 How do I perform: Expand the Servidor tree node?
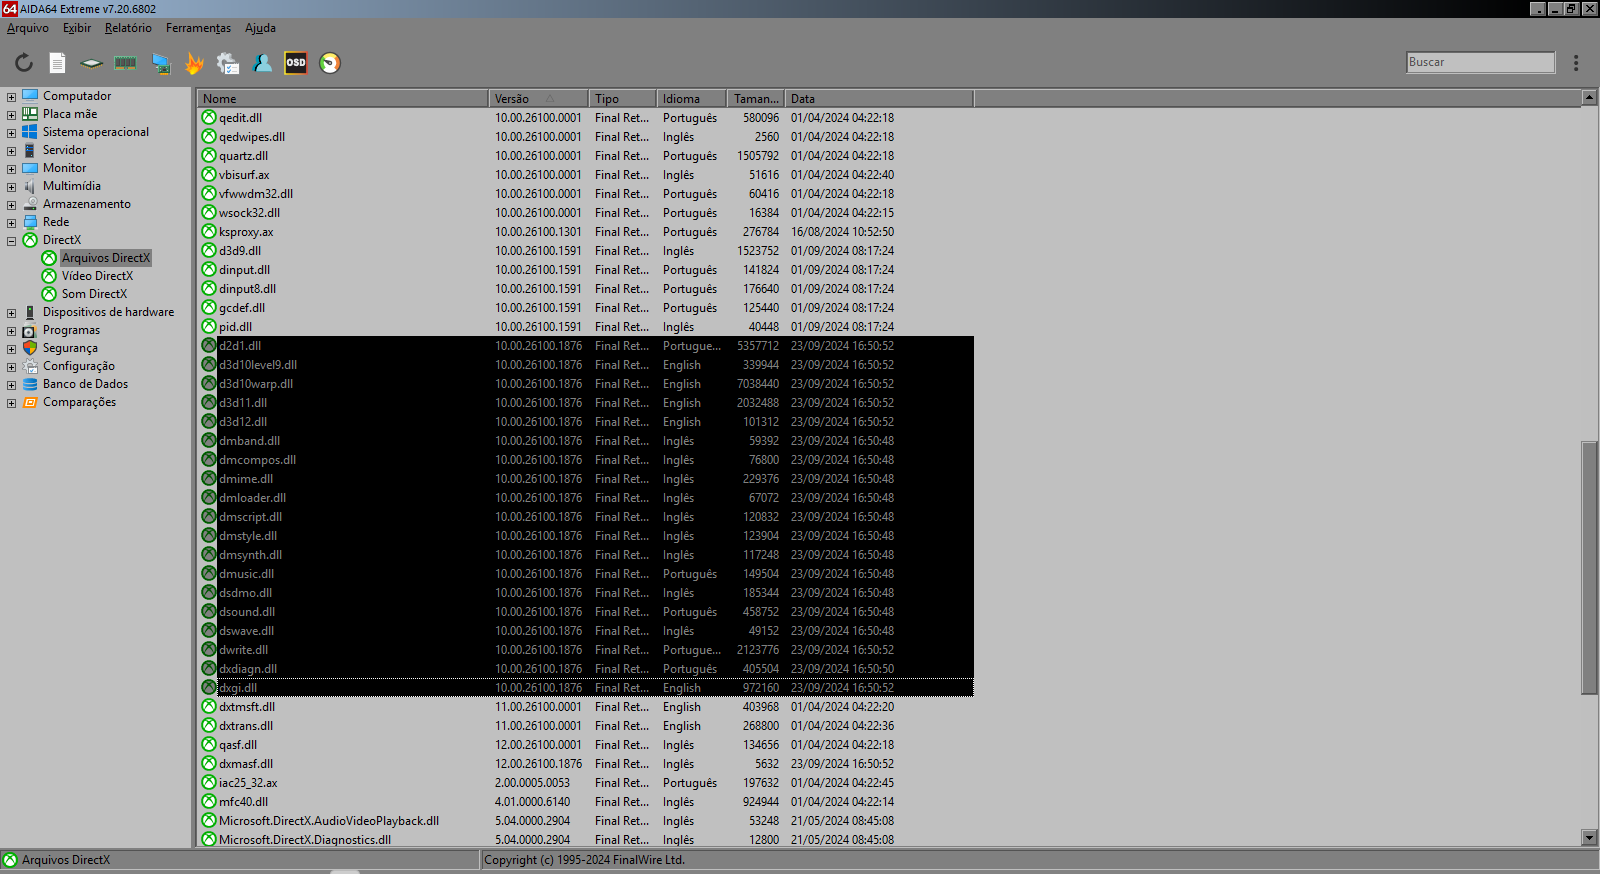(x=11, y=151)
